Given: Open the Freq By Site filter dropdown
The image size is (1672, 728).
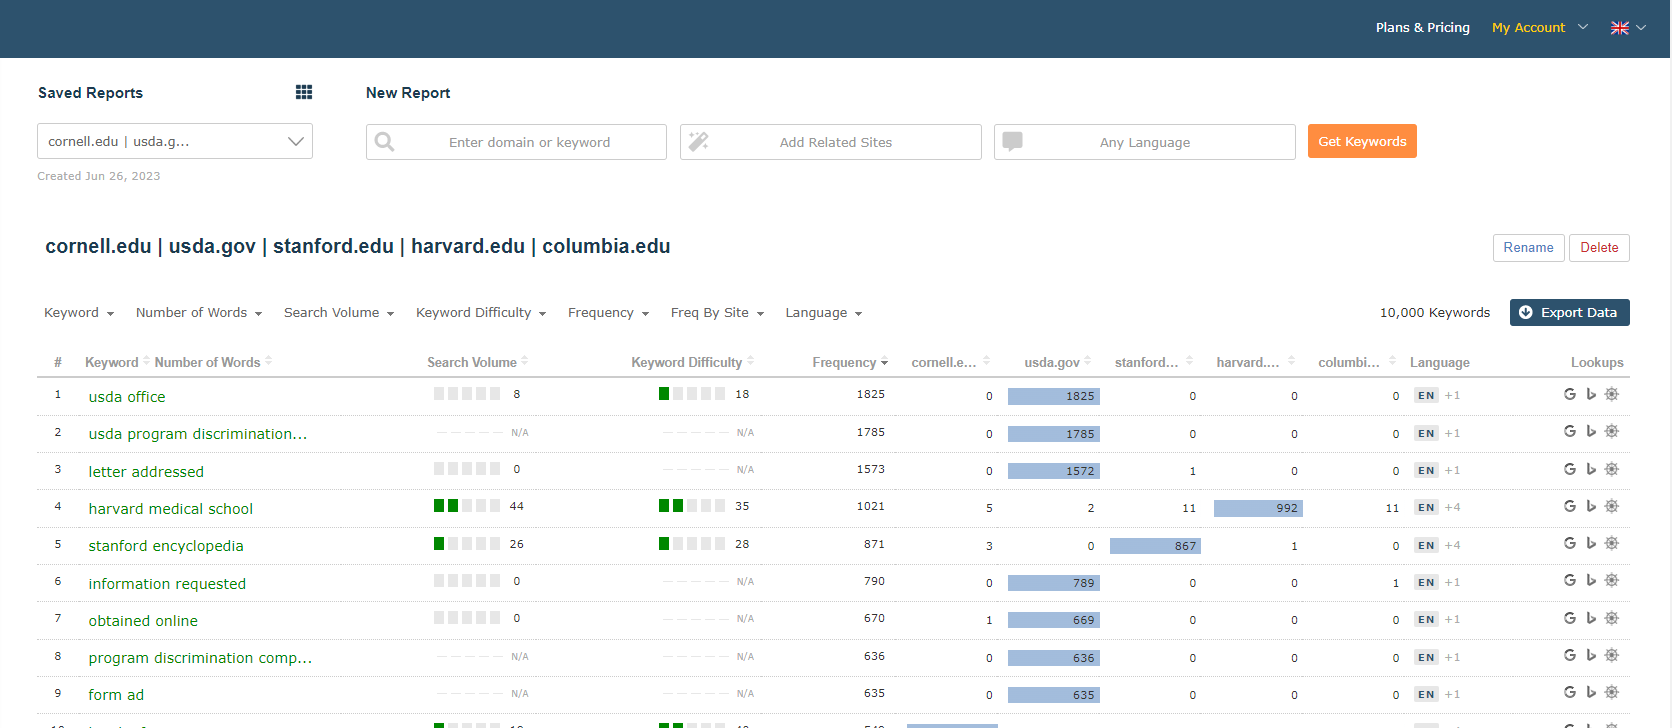Looking at the screenshot, I should click(717, 313).
